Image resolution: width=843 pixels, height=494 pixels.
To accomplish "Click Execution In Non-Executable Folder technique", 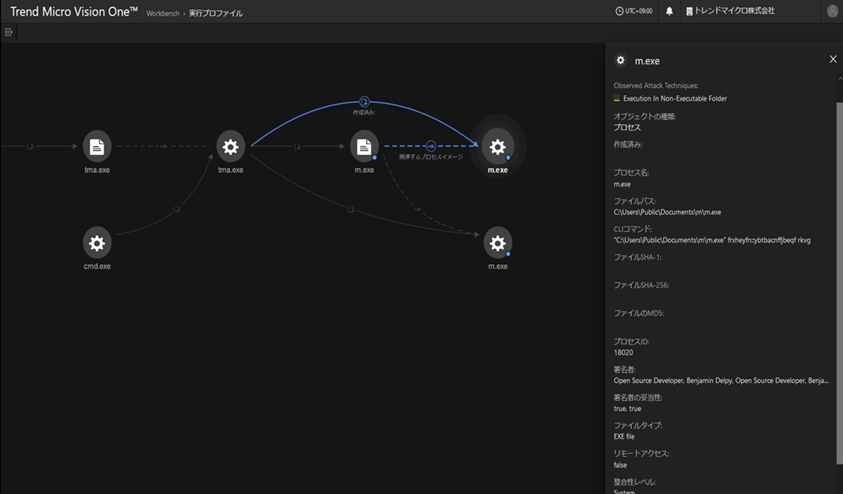I will 675,98.
